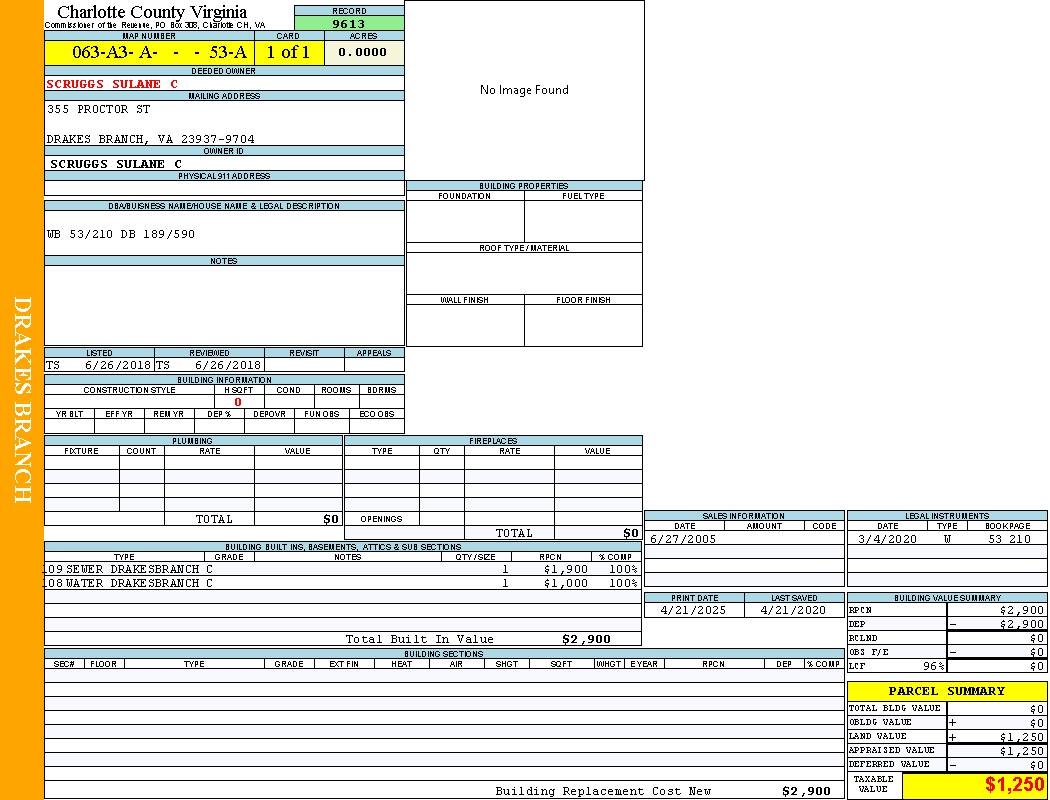Click the empty Physical 911 Address field

click(x=224, y=188)
